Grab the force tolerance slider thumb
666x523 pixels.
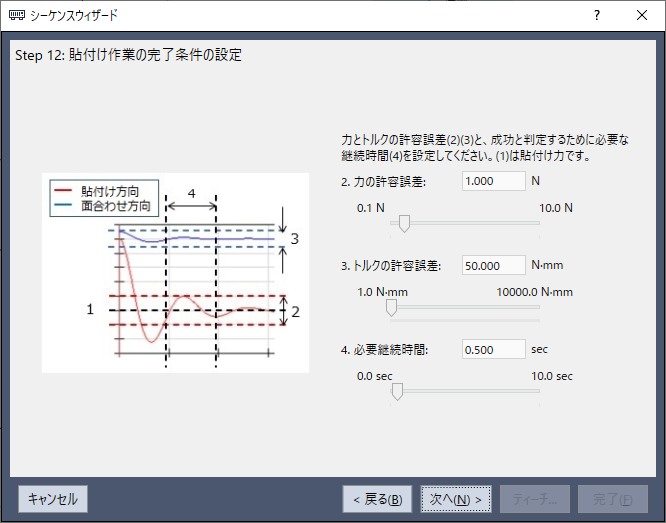[x=404, y=223]
